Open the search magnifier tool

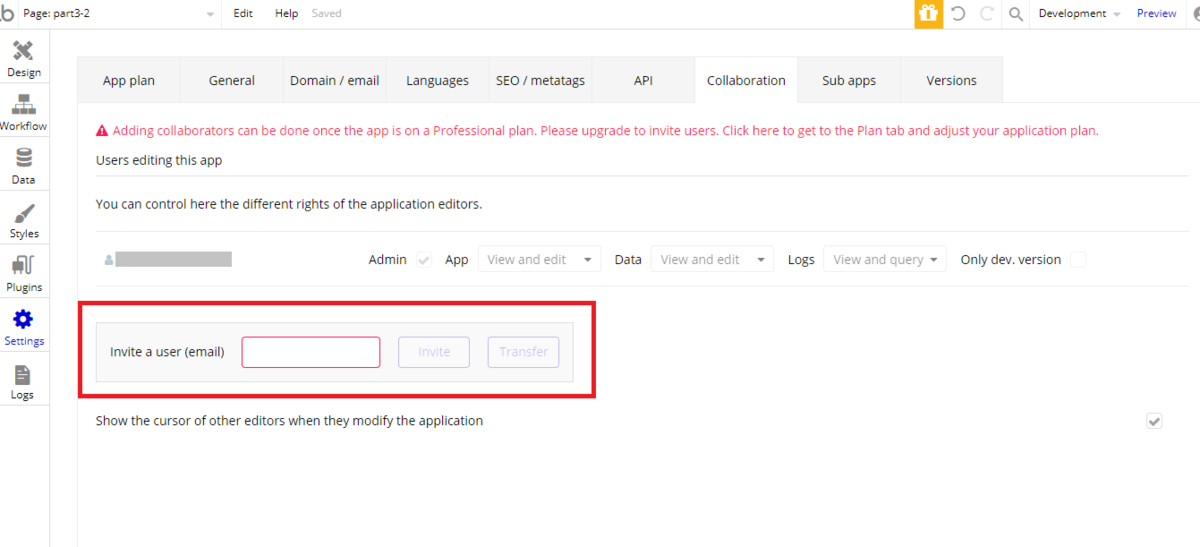tap(1016, 14)
